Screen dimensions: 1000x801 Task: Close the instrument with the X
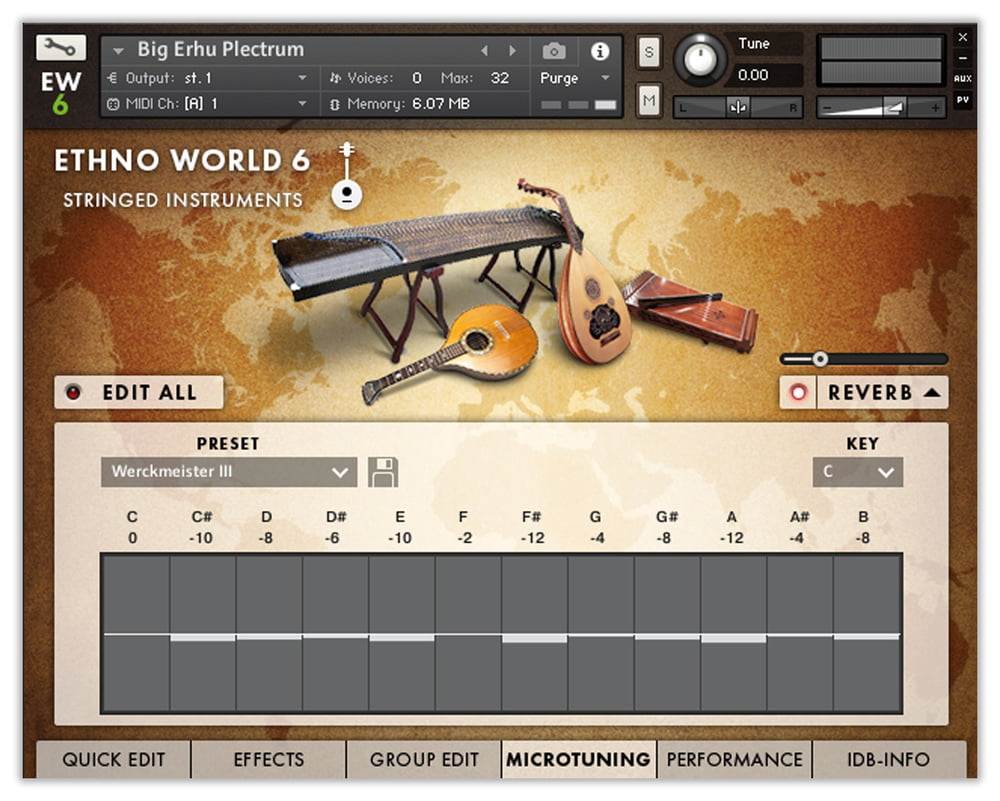tap(963, 37)
